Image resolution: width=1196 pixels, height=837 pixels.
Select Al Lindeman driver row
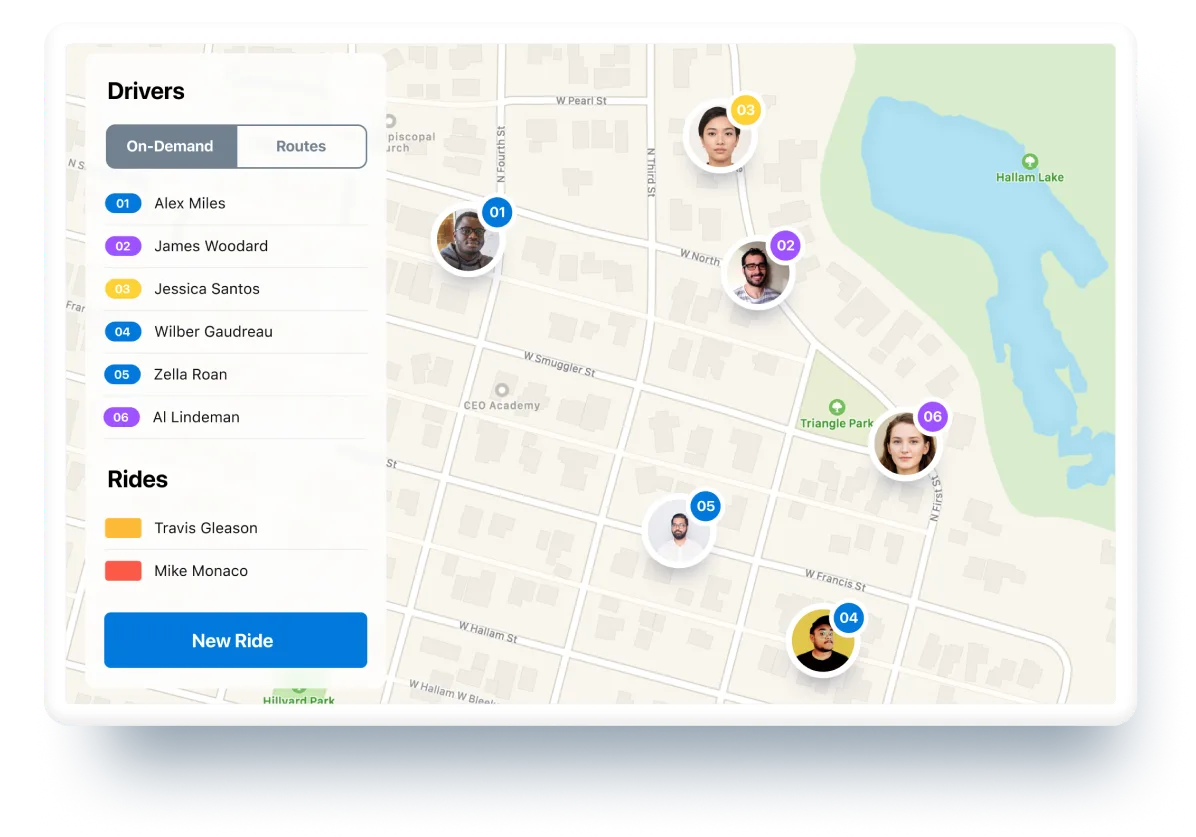pyautogui.click(x=236, y=417)
